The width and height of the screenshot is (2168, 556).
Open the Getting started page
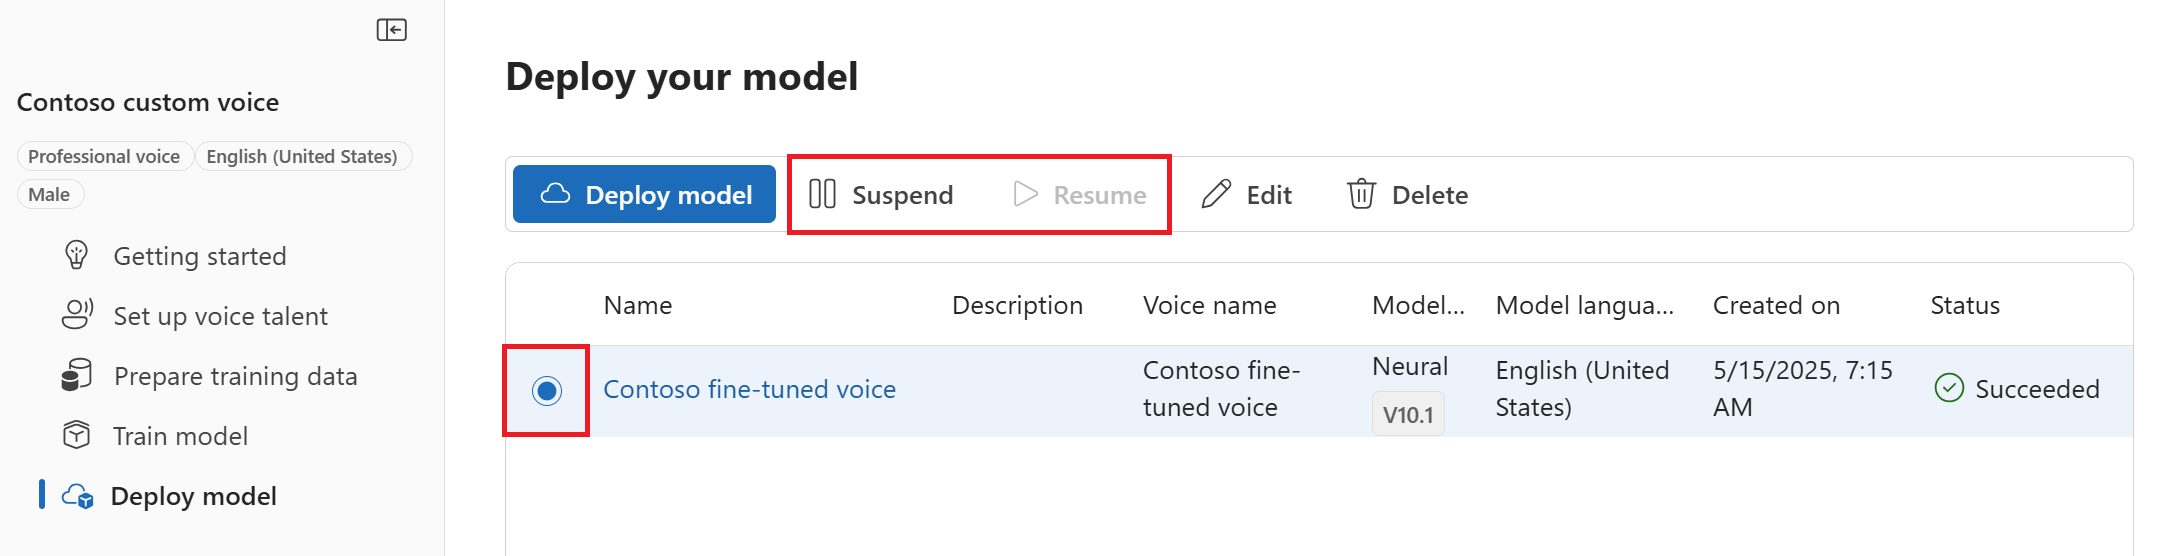pos(200,256)
